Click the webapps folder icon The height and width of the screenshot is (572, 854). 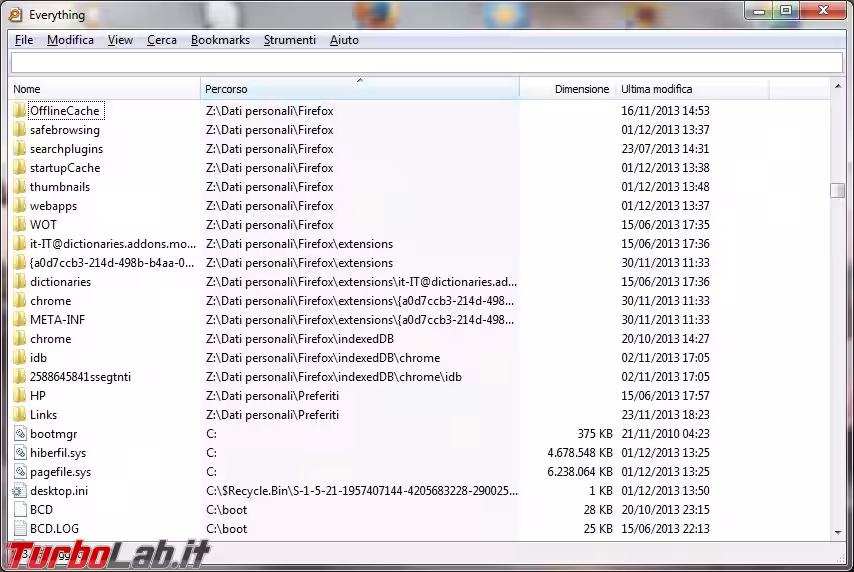[x=20, y=206]
